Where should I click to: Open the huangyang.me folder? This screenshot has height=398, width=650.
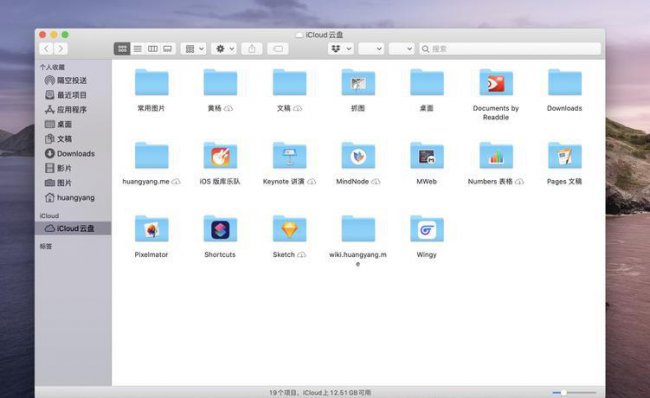[151, 155]
